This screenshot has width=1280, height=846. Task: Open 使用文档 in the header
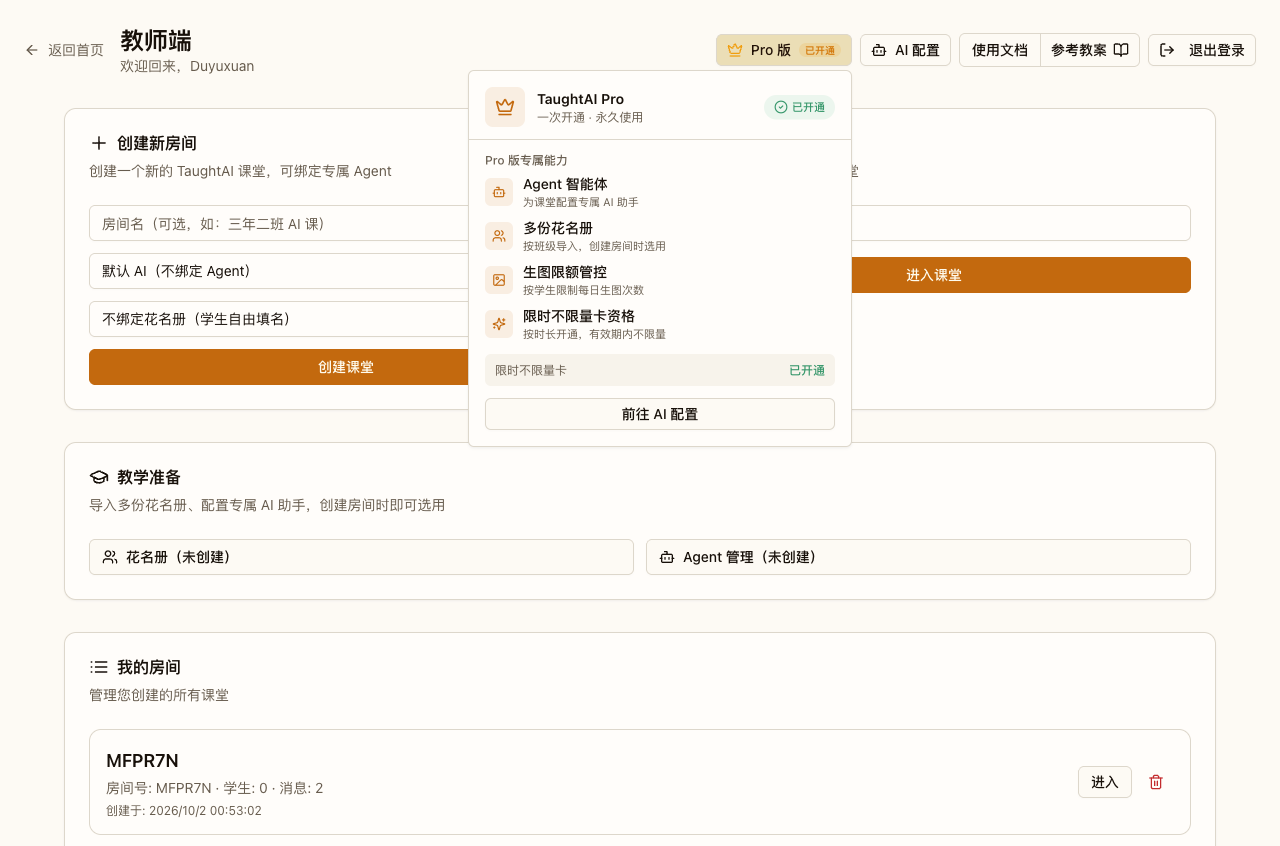[x=1000, y=50]
